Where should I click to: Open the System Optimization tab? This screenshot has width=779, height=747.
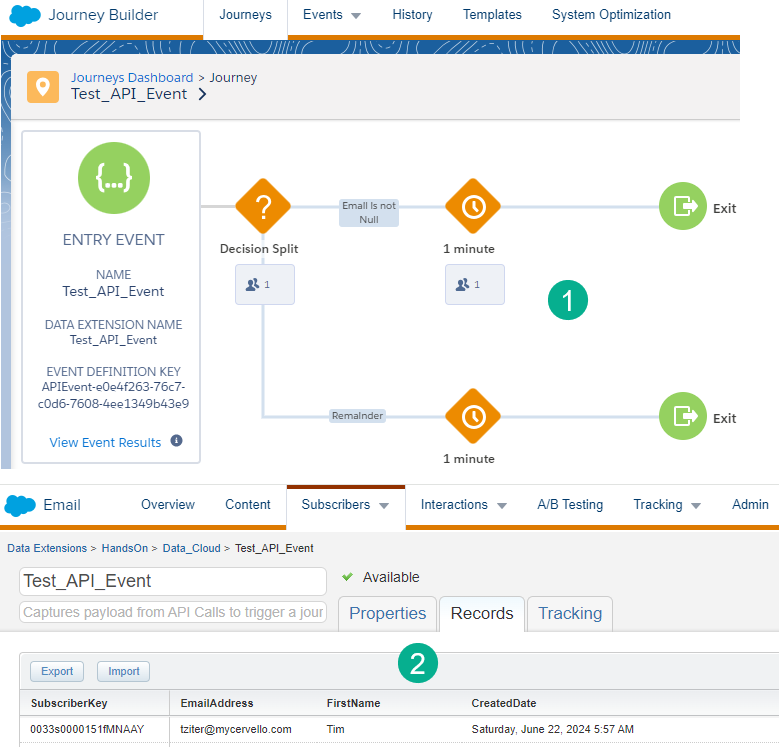[611, 15]
